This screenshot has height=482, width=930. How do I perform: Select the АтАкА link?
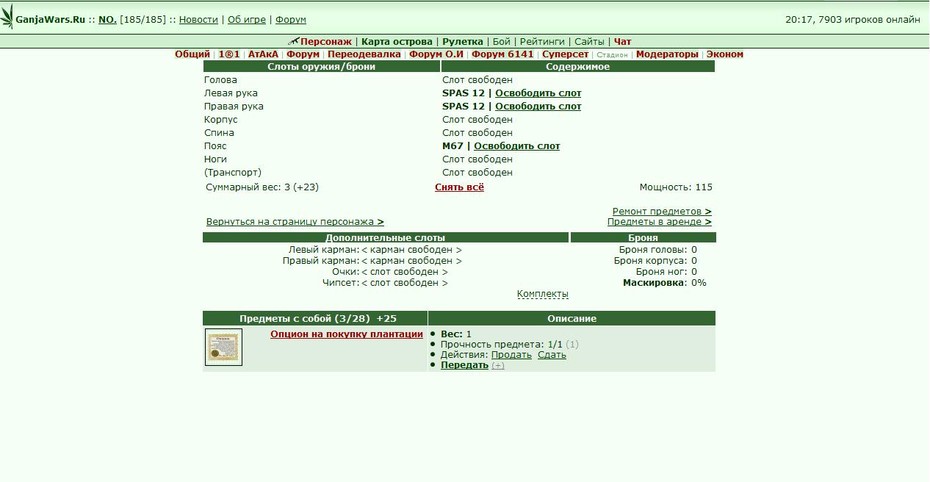[263, 54]
